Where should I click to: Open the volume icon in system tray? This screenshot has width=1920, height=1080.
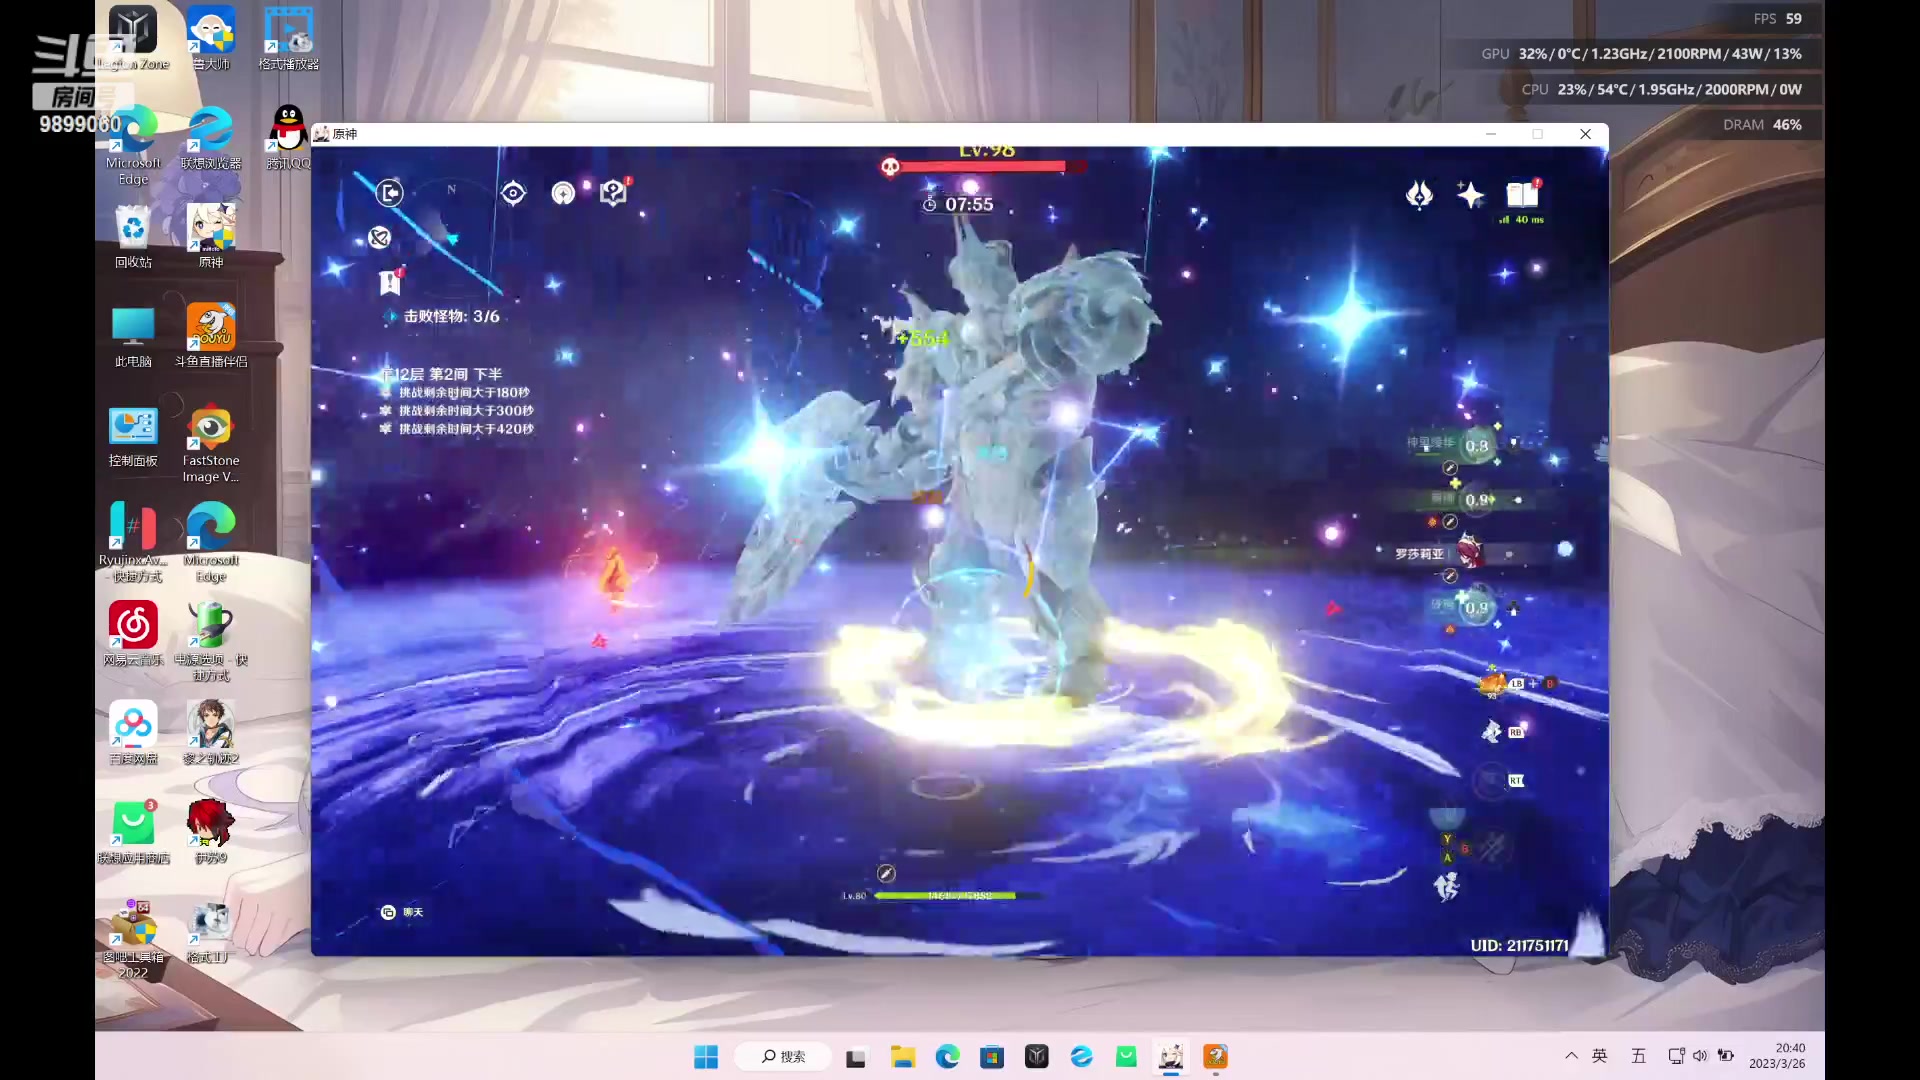(1700, 1056)
